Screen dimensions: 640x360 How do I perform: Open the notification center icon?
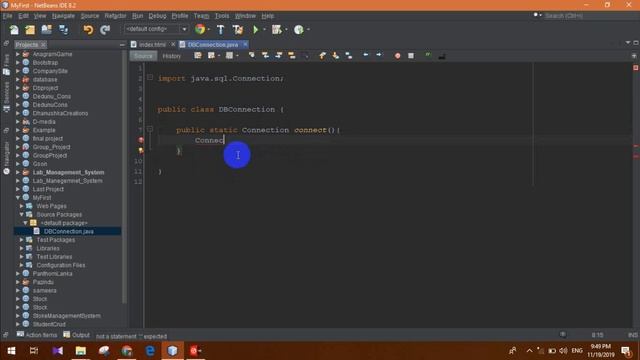coord(626,351)
